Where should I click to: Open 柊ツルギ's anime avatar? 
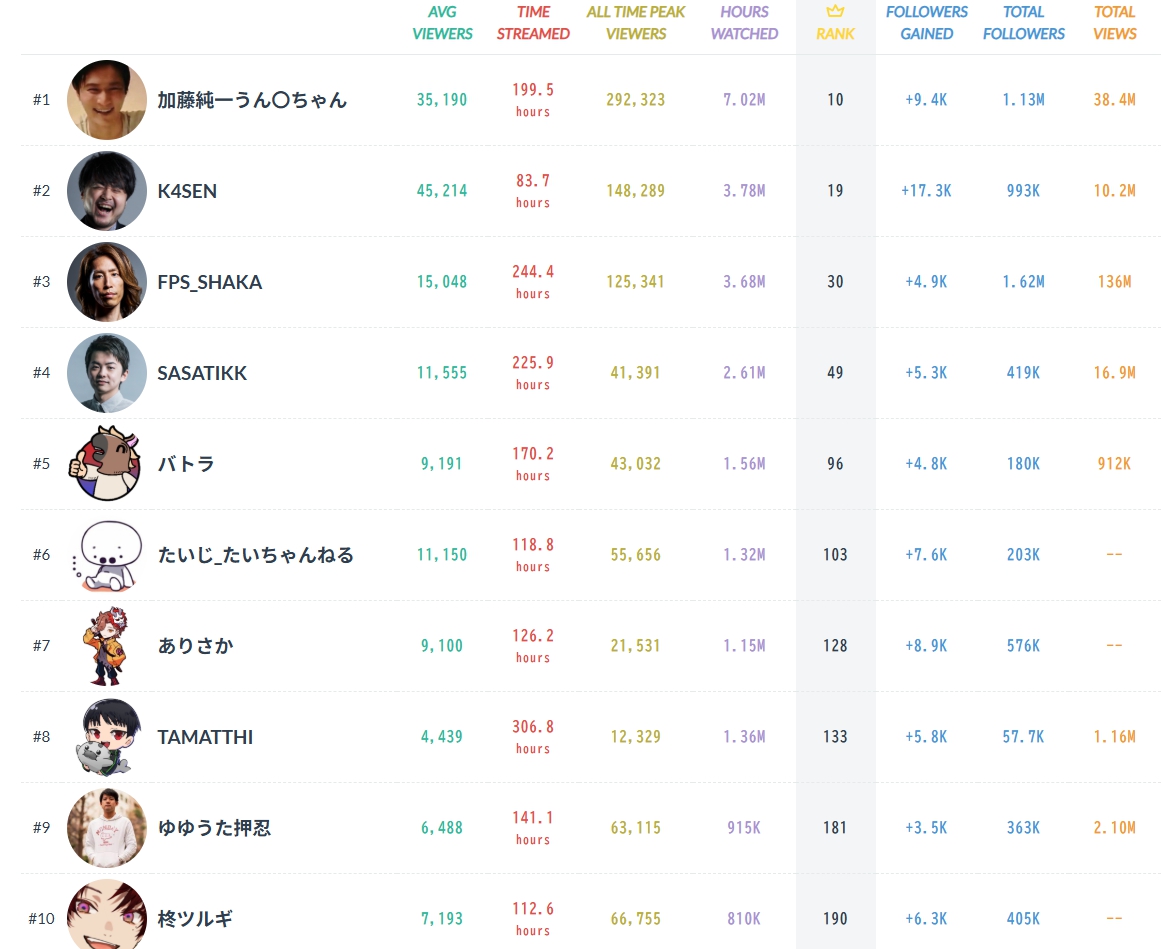pos(107,915)
